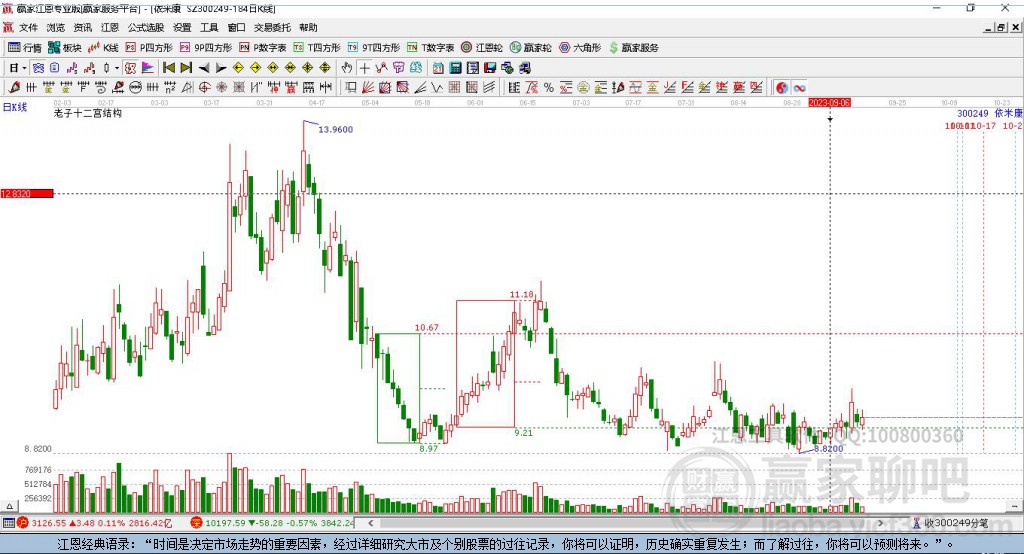Open the 设置 menu
This screenshot has height=554, width=1024.
(x=182, y=27)
